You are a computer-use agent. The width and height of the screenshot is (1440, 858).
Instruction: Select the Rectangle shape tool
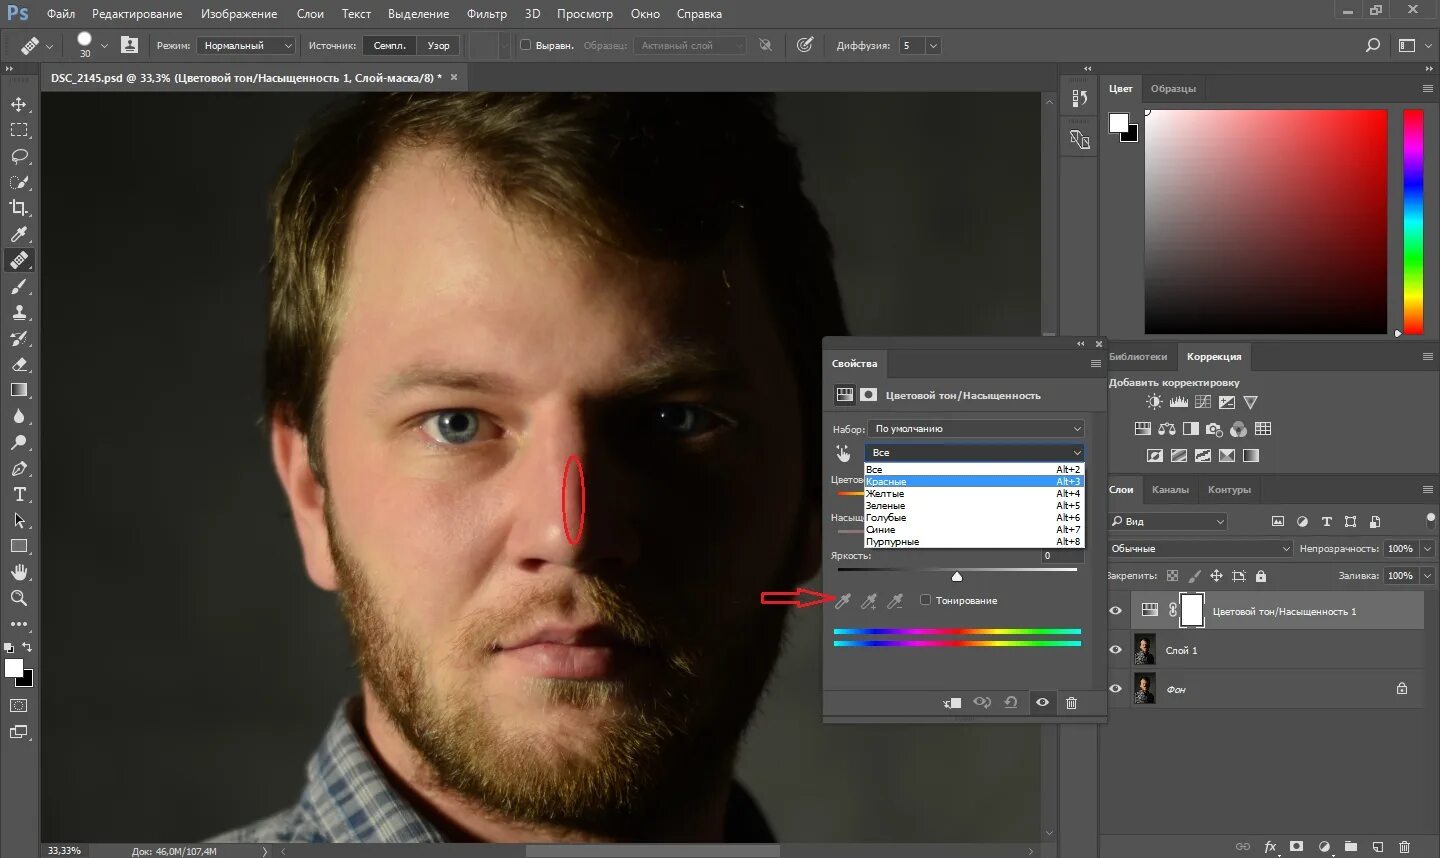[x=19, y=546]
